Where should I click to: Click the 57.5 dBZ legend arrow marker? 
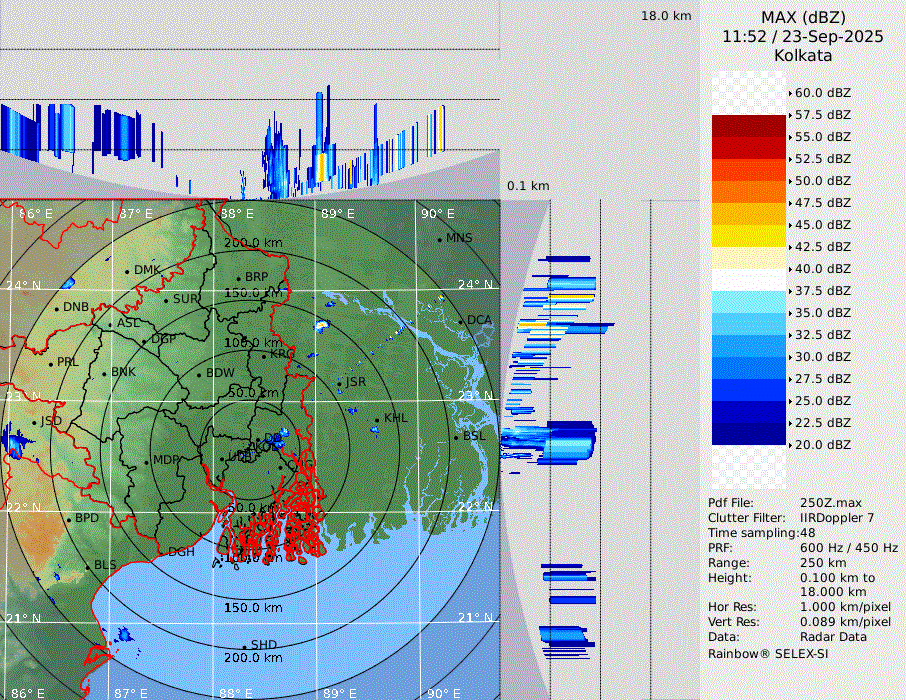[791, 115]
